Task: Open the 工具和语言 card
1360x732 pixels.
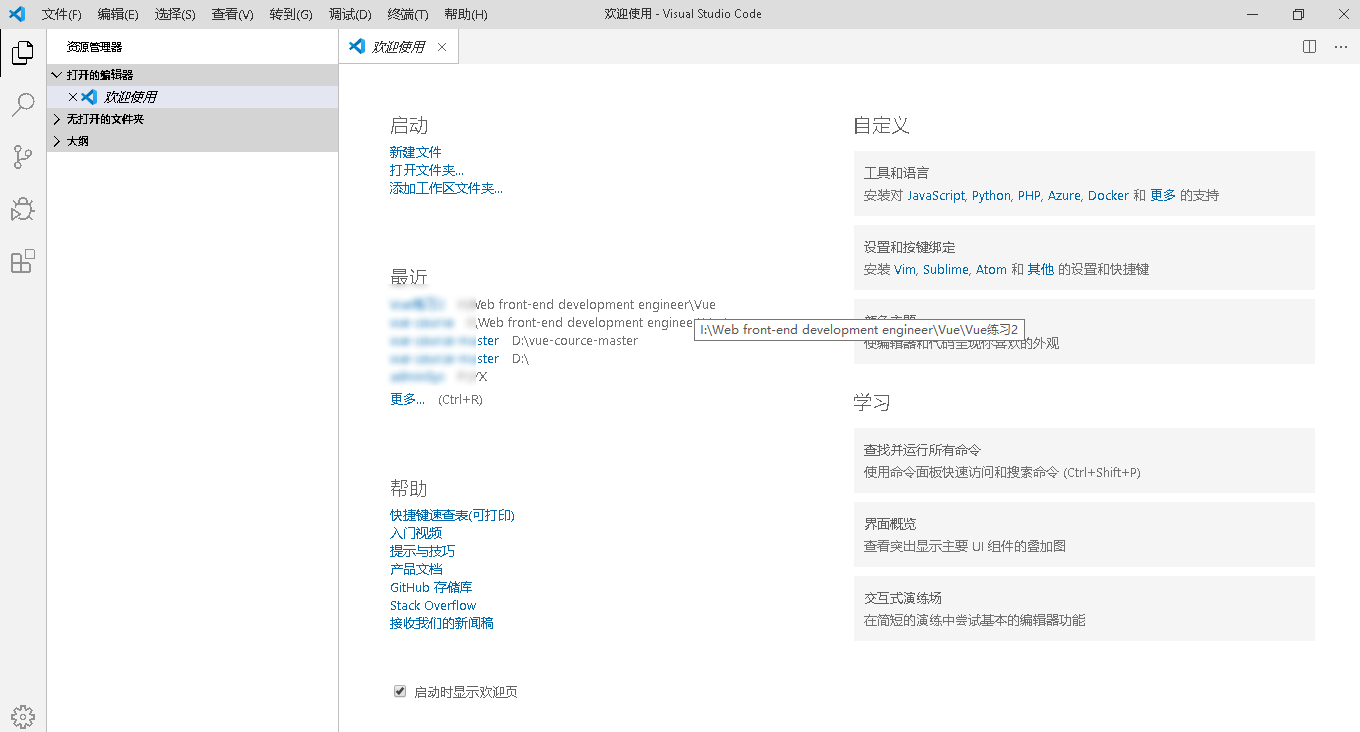Action: [1084, 183]
